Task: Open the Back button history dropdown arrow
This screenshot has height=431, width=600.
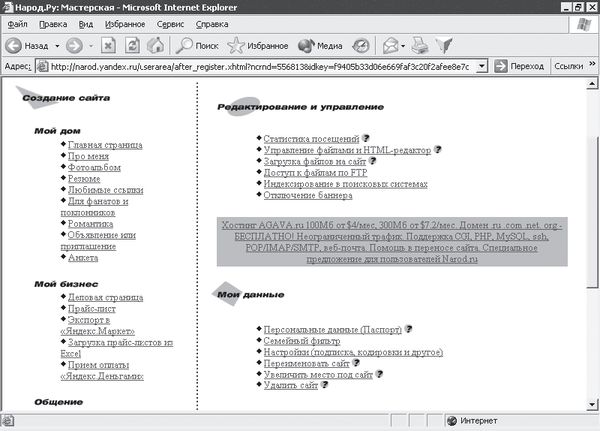Action: pyautogui.click(x=56, y=45)
